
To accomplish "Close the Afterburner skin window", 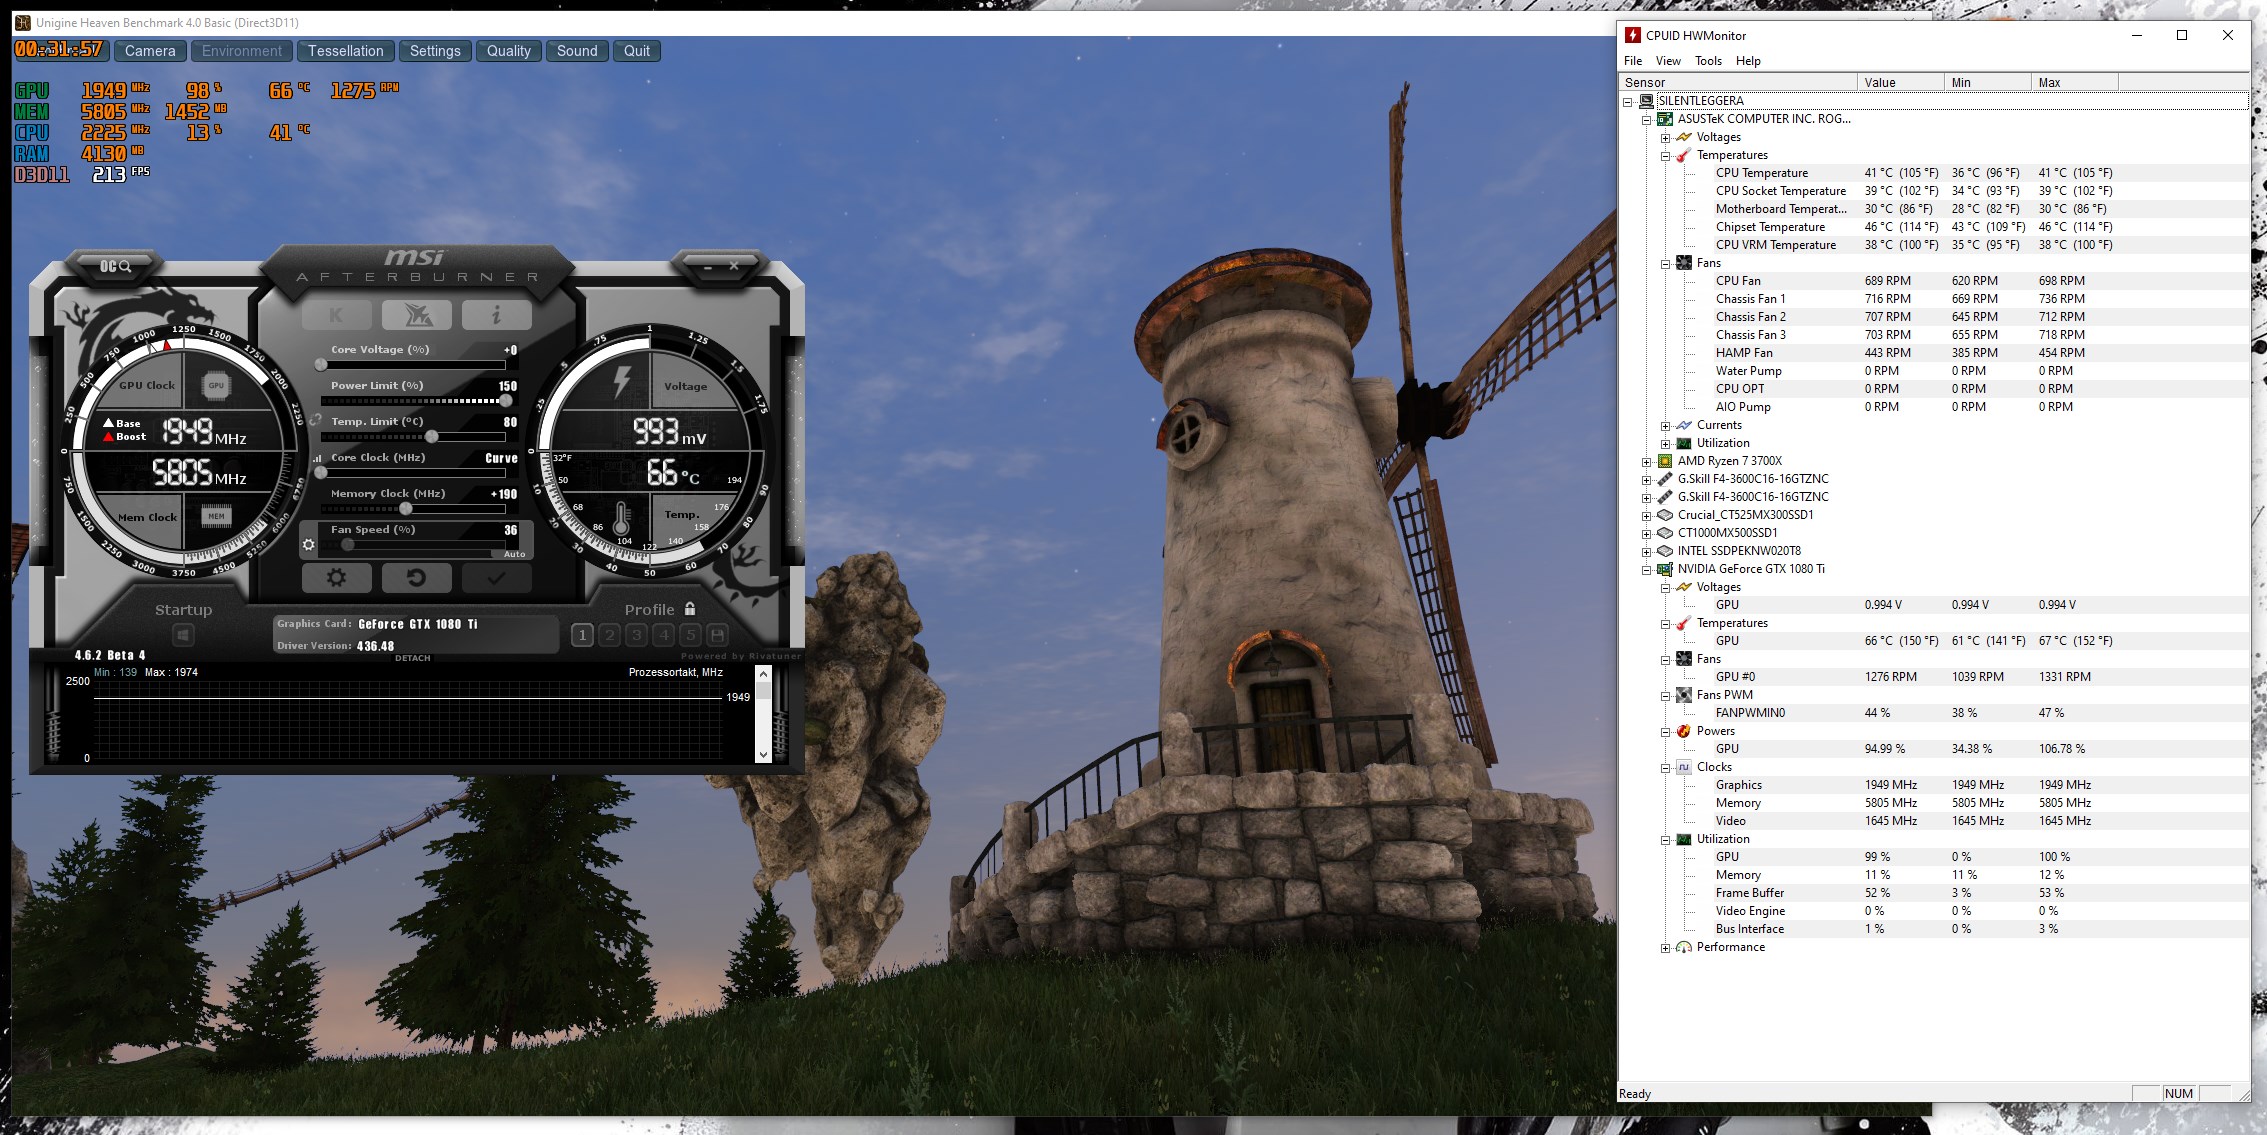I will (734, 266).
